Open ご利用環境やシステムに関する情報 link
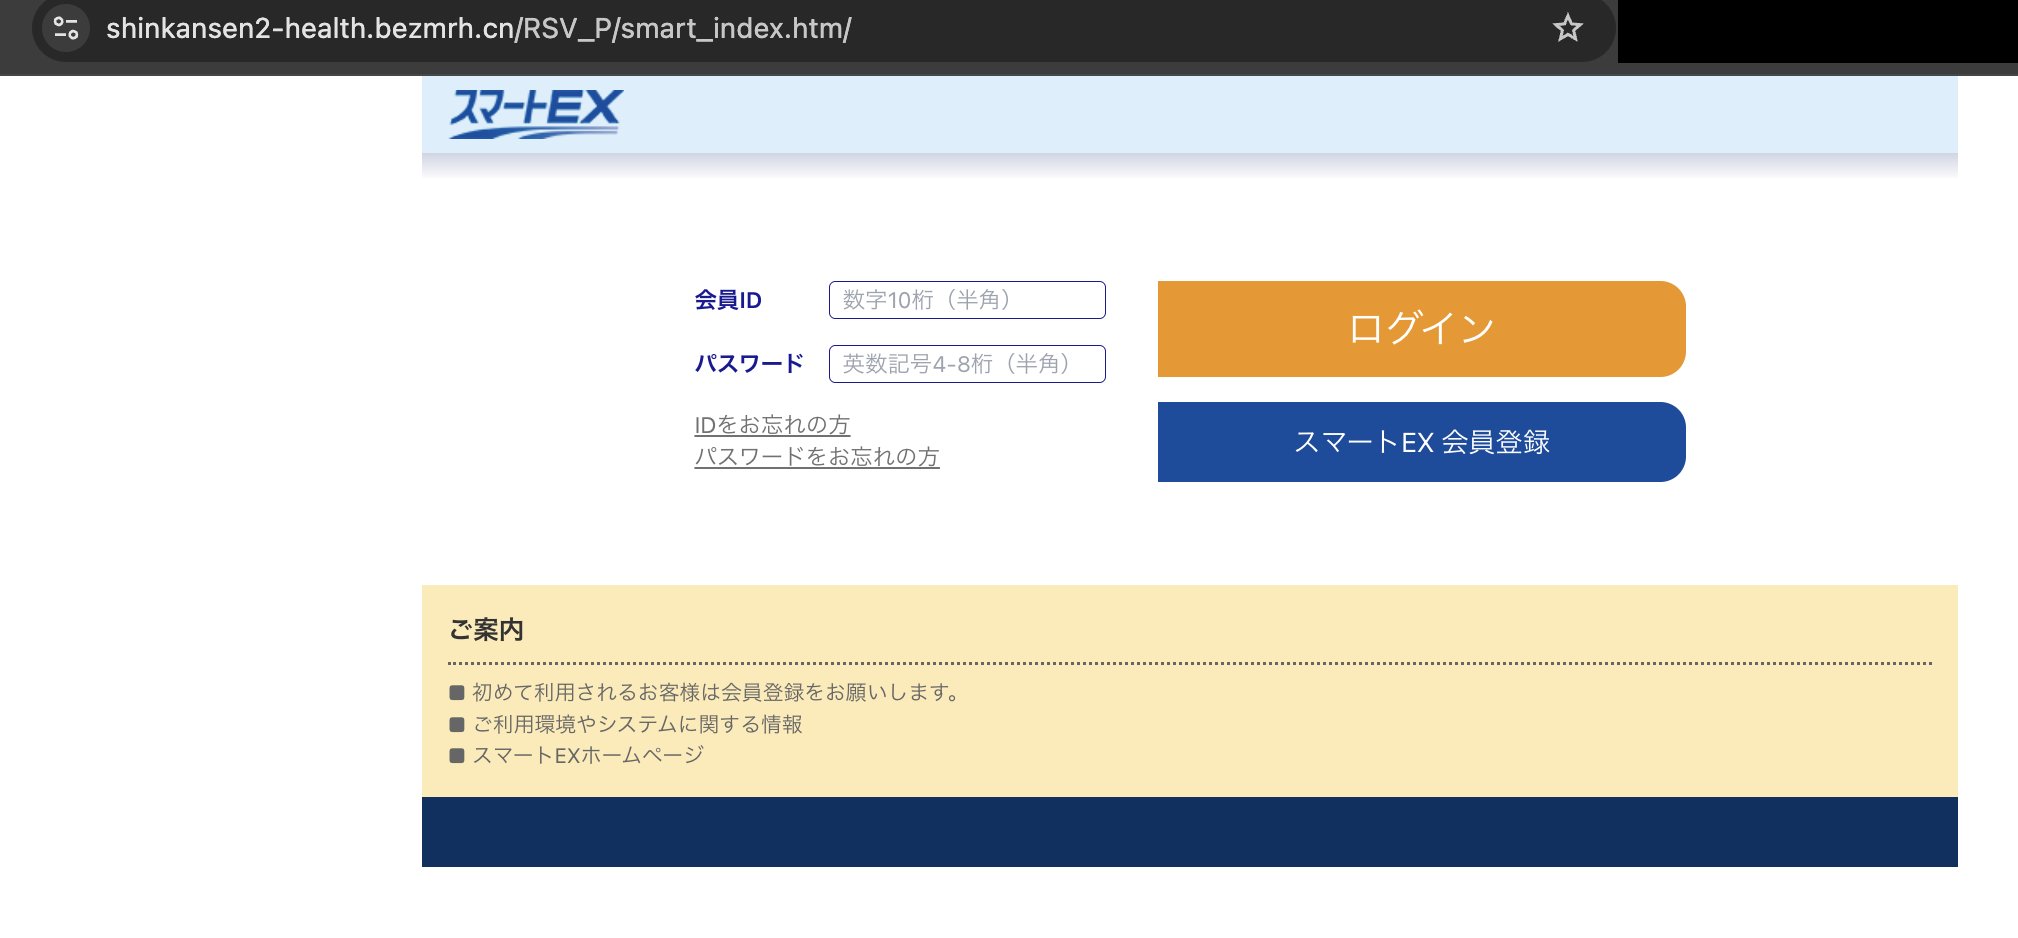 pyautogui.click(x=637, y=724)
